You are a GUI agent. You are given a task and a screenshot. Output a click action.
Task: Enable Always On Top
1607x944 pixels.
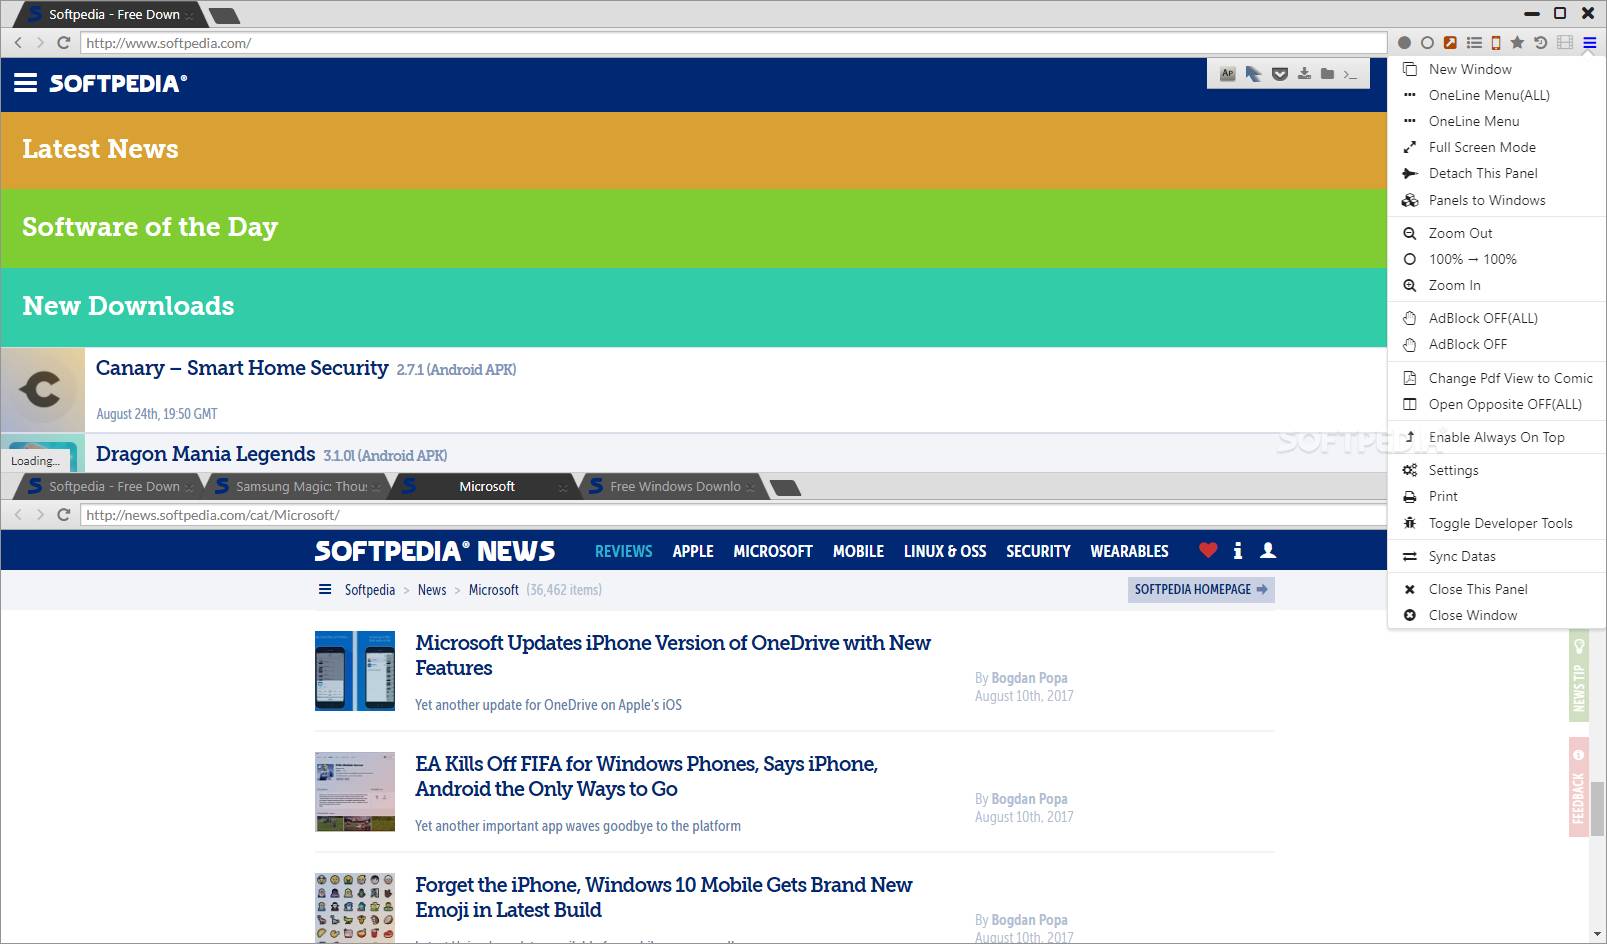(x=1496, y=437)
